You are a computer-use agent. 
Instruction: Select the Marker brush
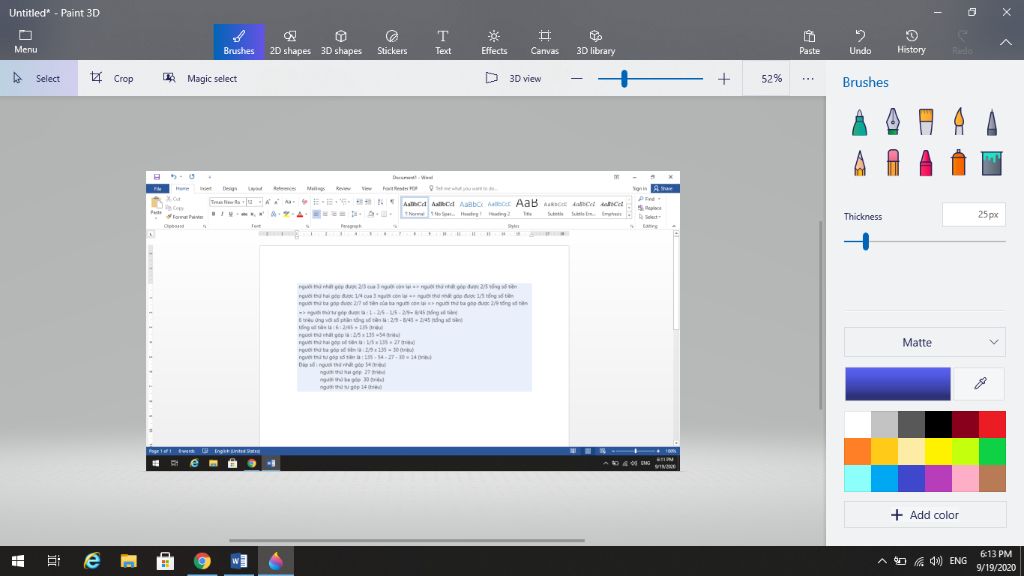[859, 122]
